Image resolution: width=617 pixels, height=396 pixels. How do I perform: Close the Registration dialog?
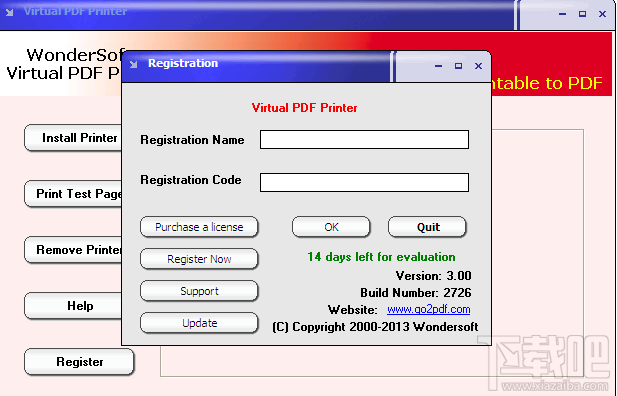coord(478,66)
